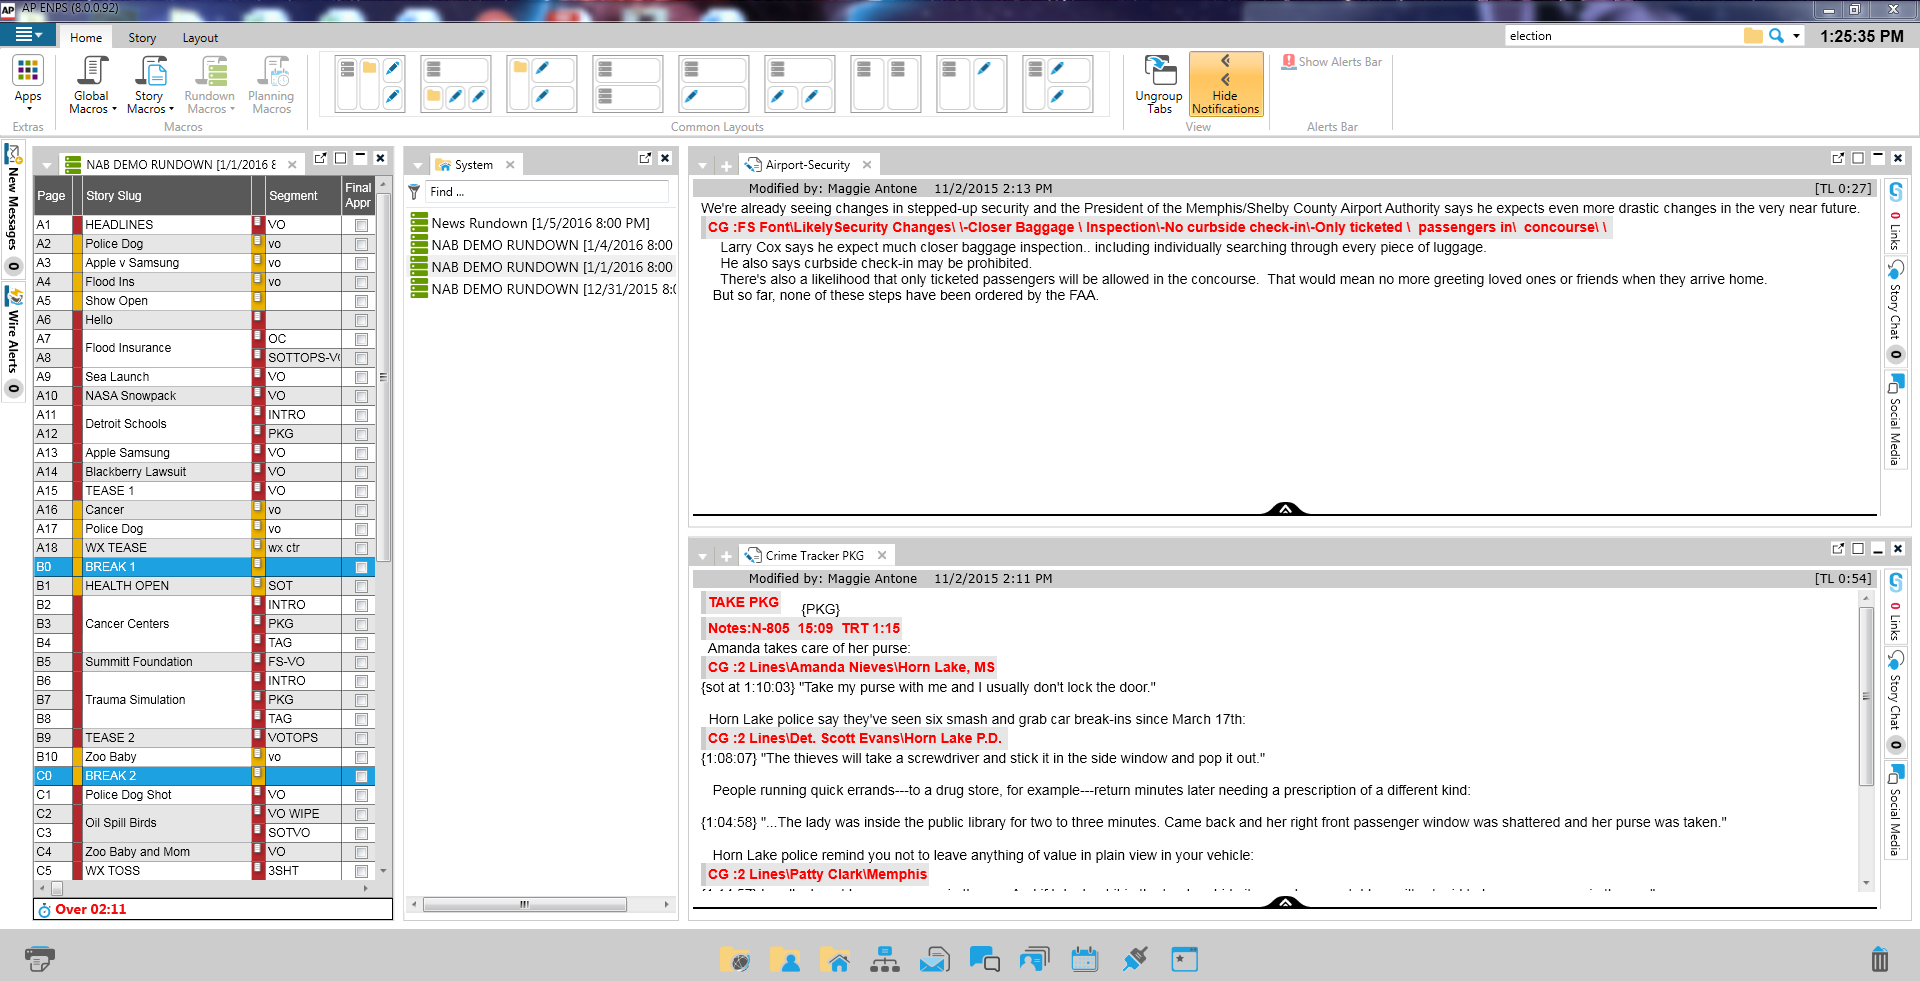Open NAB DEMO RUNDOWN 1/4/2016 entry
This screenshot has height=981, width=1920.
tap(542, 245)
